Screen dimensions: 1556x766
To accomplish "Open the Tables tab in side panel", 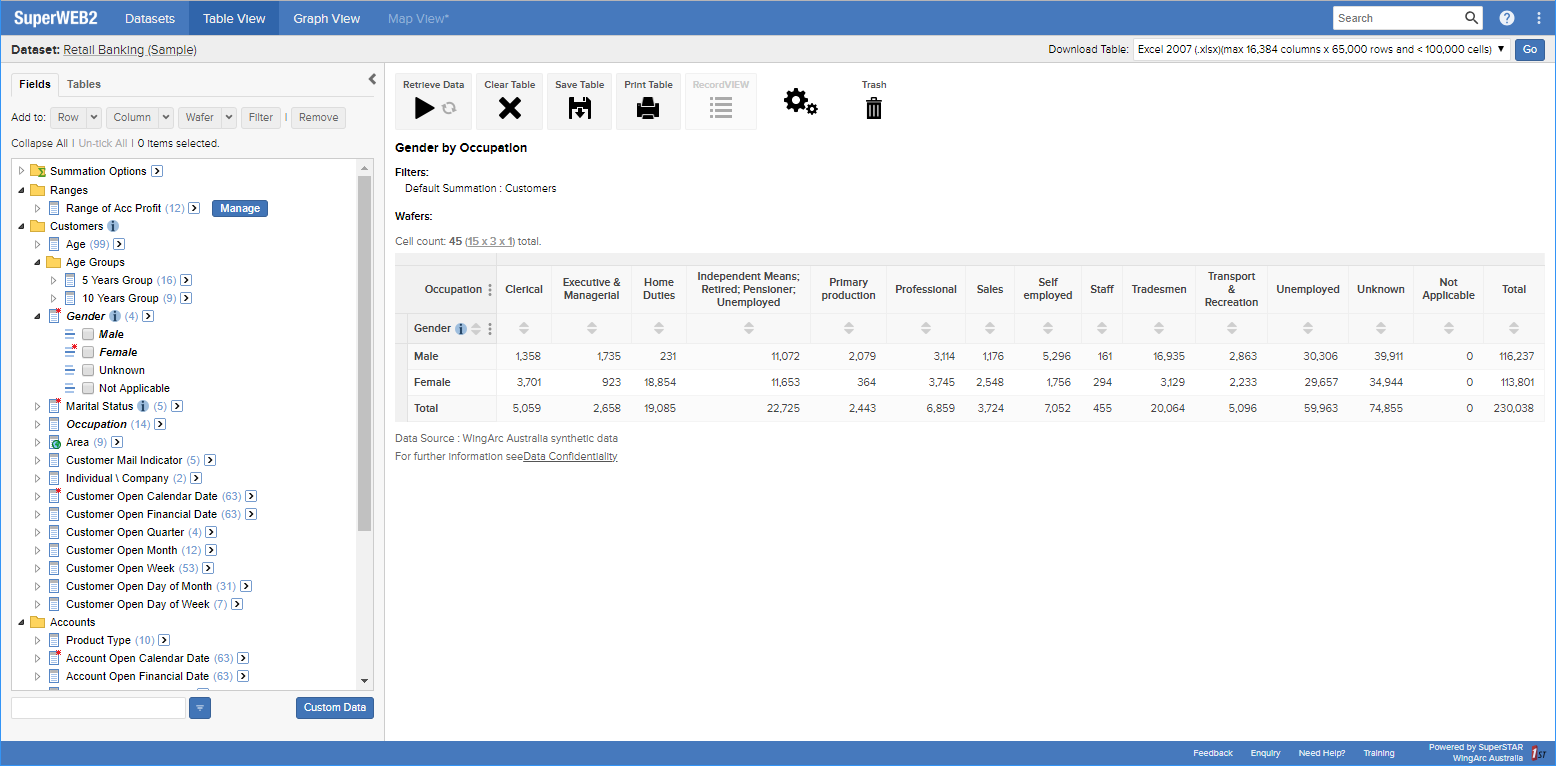I will pos(84,84).
